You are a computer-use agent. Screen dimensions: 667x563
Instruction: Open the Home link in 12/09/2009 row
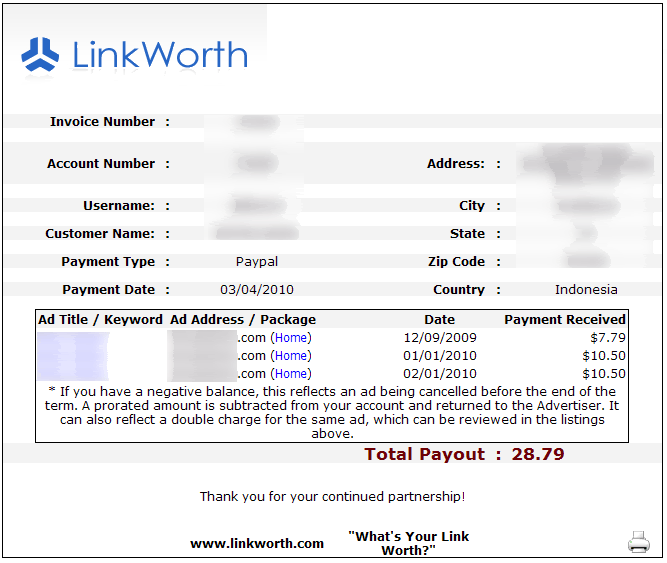pyautogui.click(x=291, y=338)
